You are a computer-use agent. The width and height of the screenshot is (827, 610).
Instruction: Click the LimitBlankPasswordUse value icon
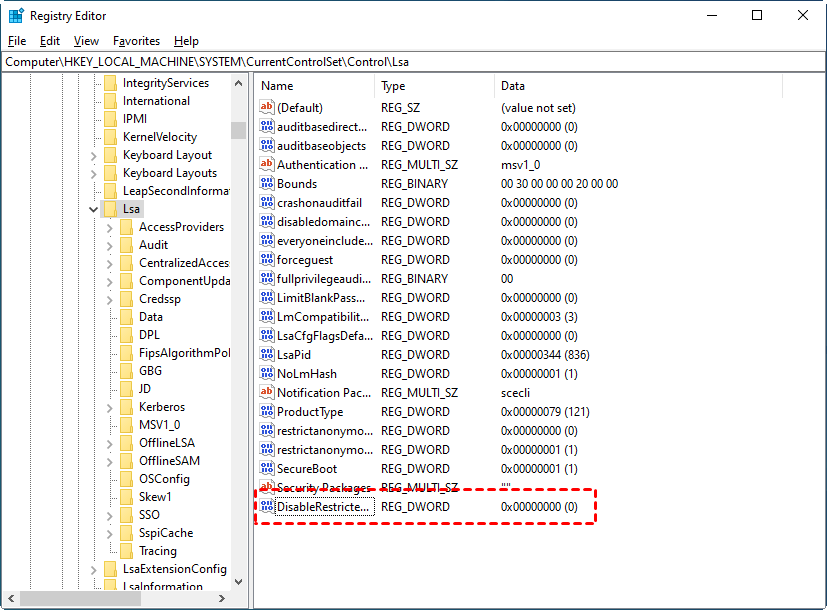[x=267, y=297]
